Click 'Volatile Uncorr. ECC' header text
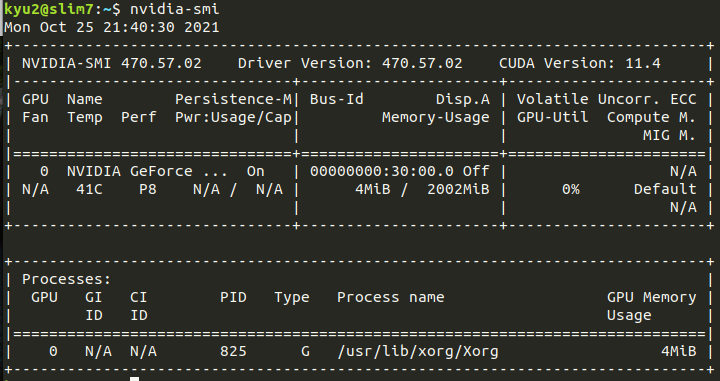This screenshot has height=381, width=720. point(607,99)
